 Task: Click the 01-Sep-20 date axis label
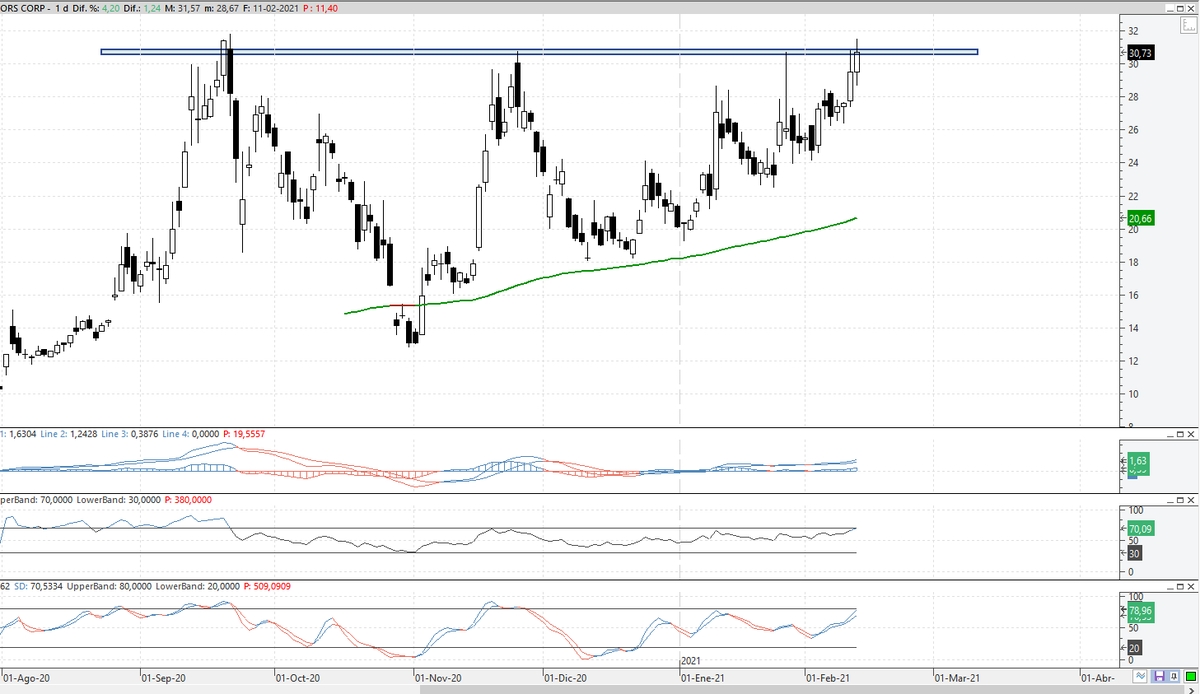(x=166, y=677)
